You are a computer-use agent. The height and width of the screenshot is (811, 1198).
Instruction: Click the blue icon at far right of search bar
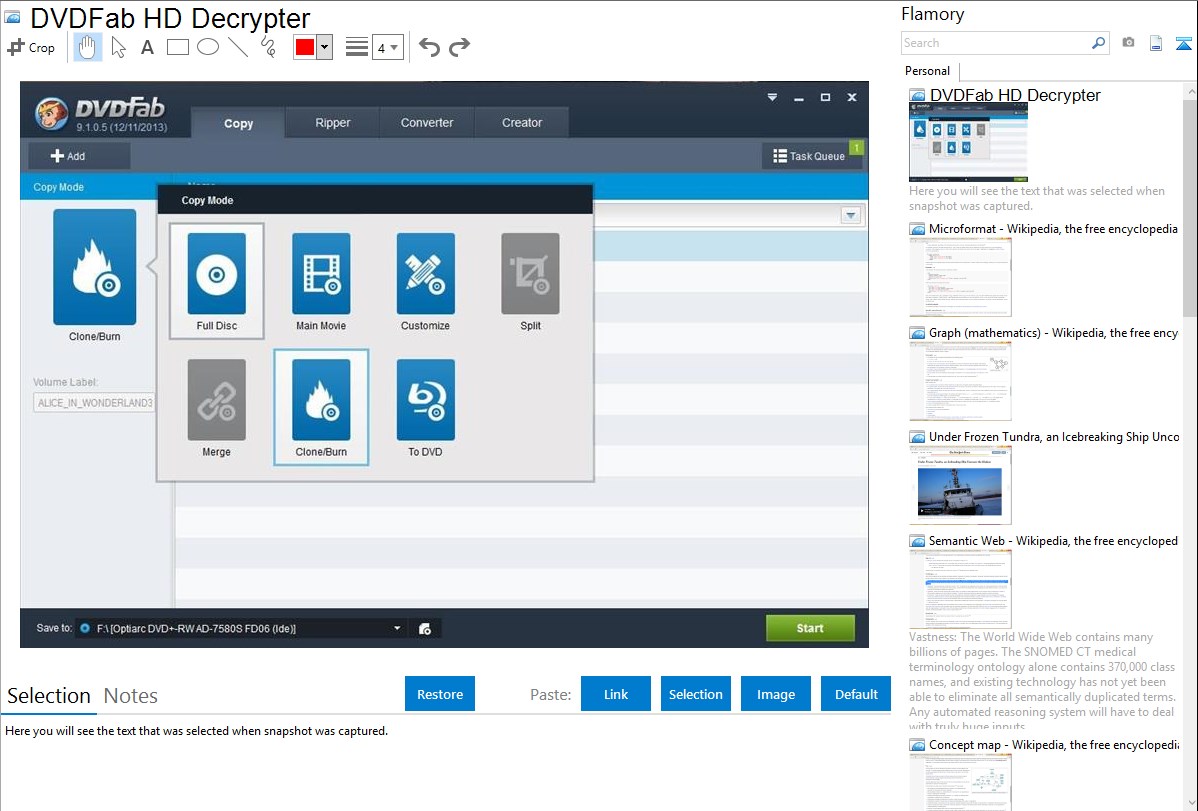click(x=1183, y=43)
